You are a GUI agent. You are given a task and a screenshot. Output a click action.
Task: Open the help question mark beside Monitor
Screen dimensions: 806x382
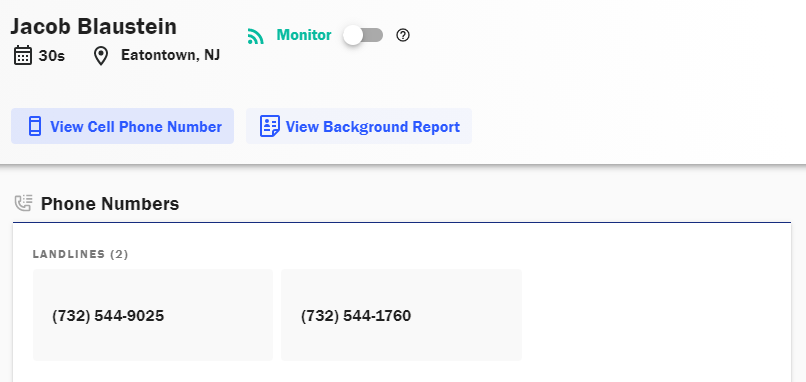[x=403, y=35]
